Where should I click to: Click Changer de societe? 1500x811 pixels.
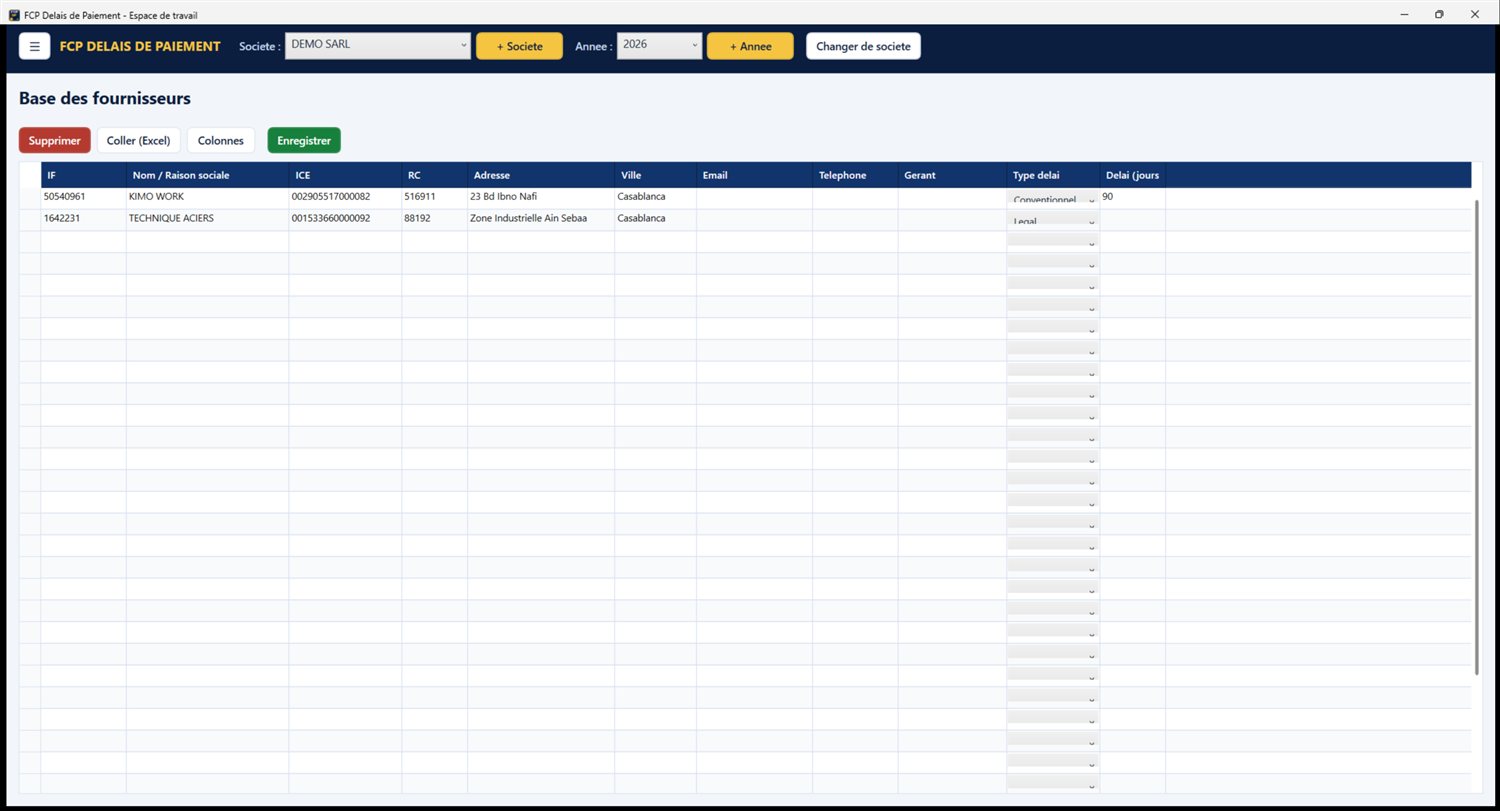pos(863,46)
